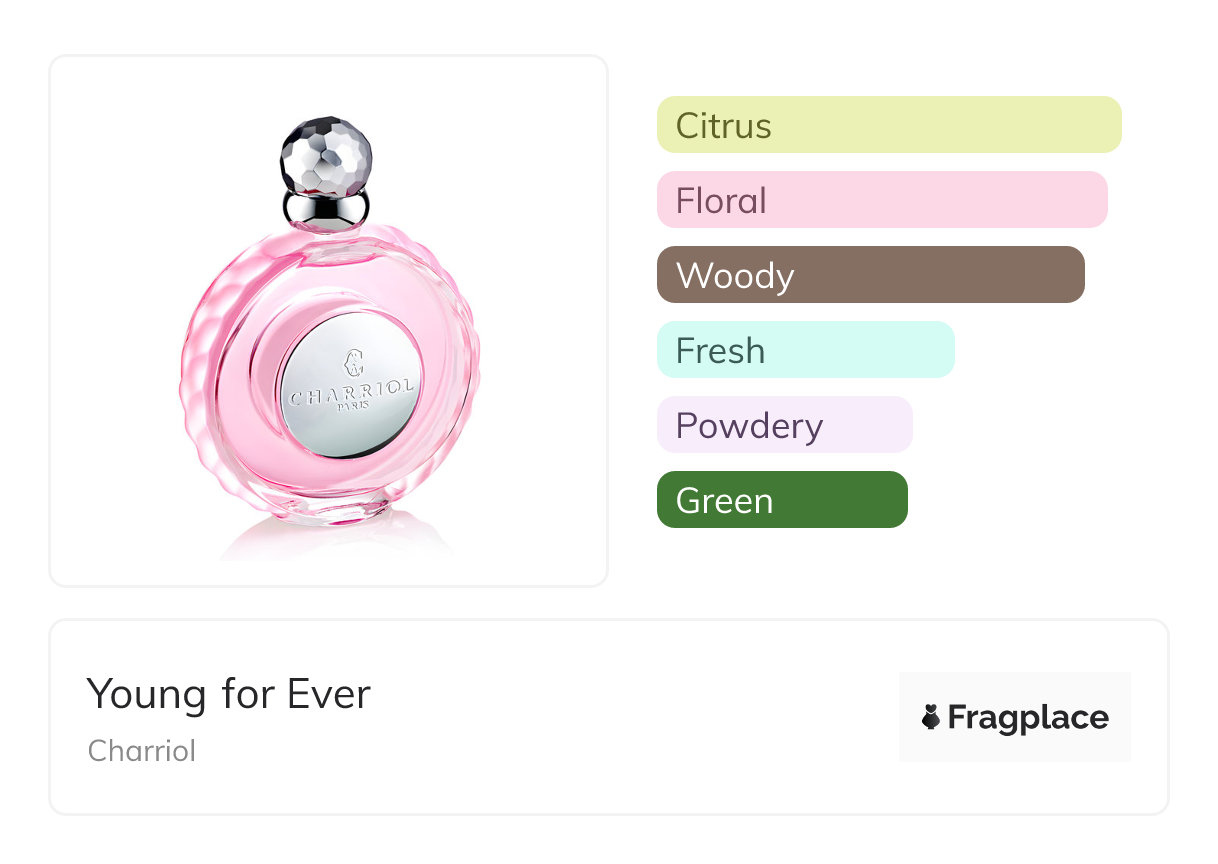Click the Charriol brand name under title
The height and width of the screenshot is (864, 1218).
point(142,751)
